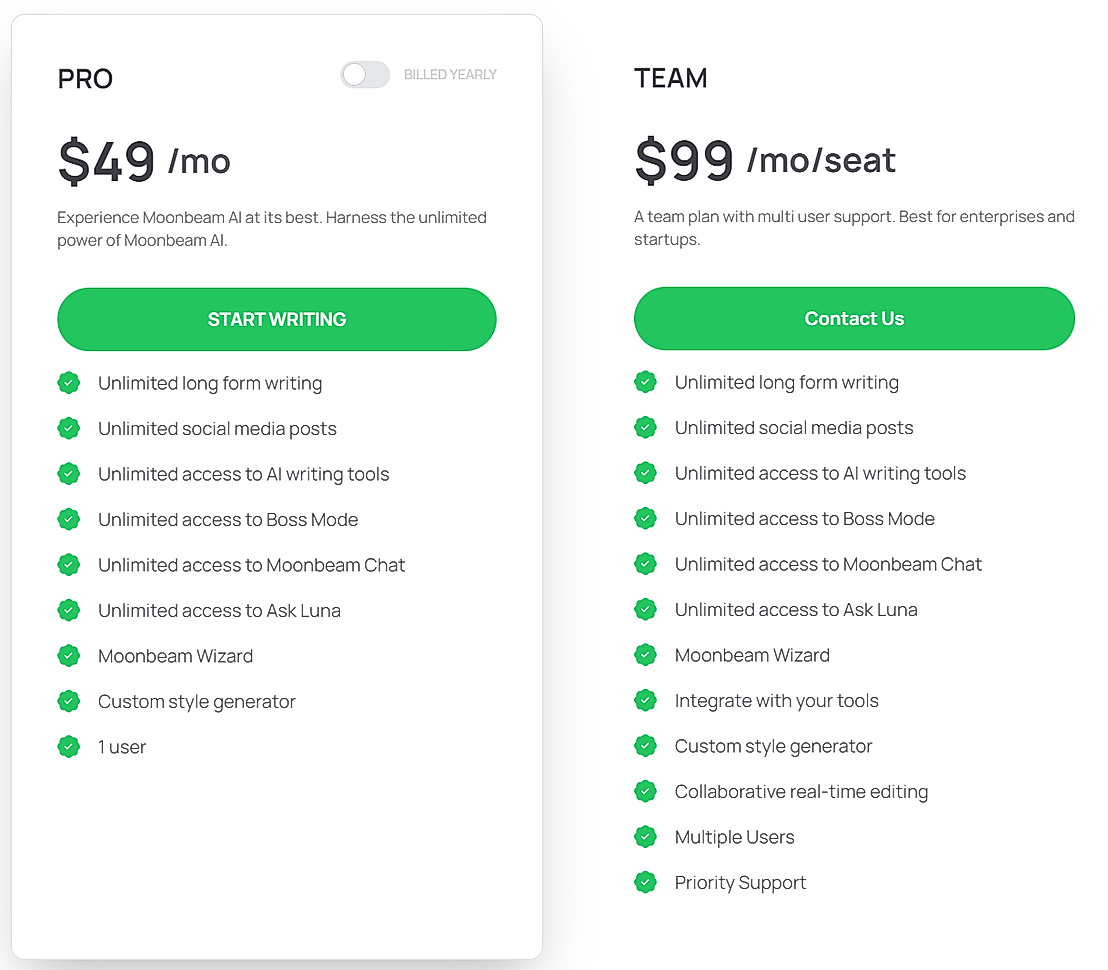Click the checkmark next to Unlimited social media posts
The image size is (1108, 970).
coord(68,428)
